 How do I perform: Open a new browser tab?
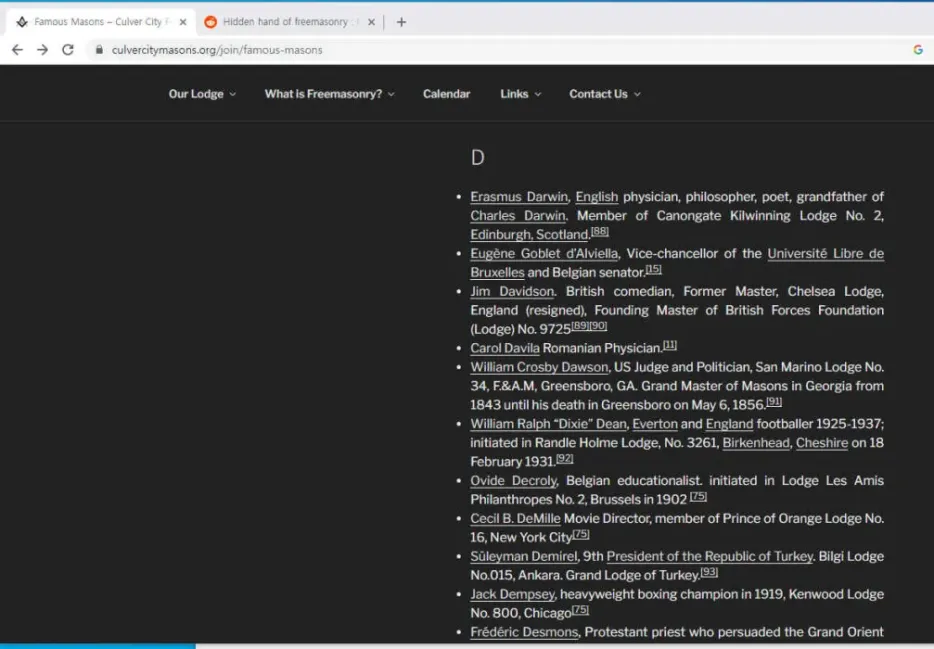point(401,22)
